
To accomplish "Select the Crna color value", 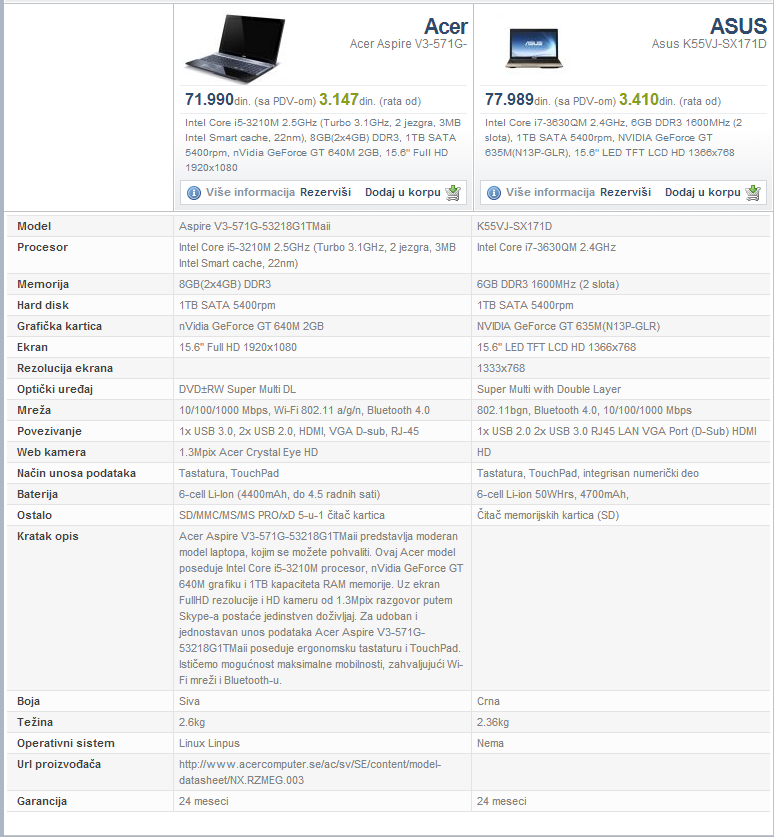I will pos(488,701).
